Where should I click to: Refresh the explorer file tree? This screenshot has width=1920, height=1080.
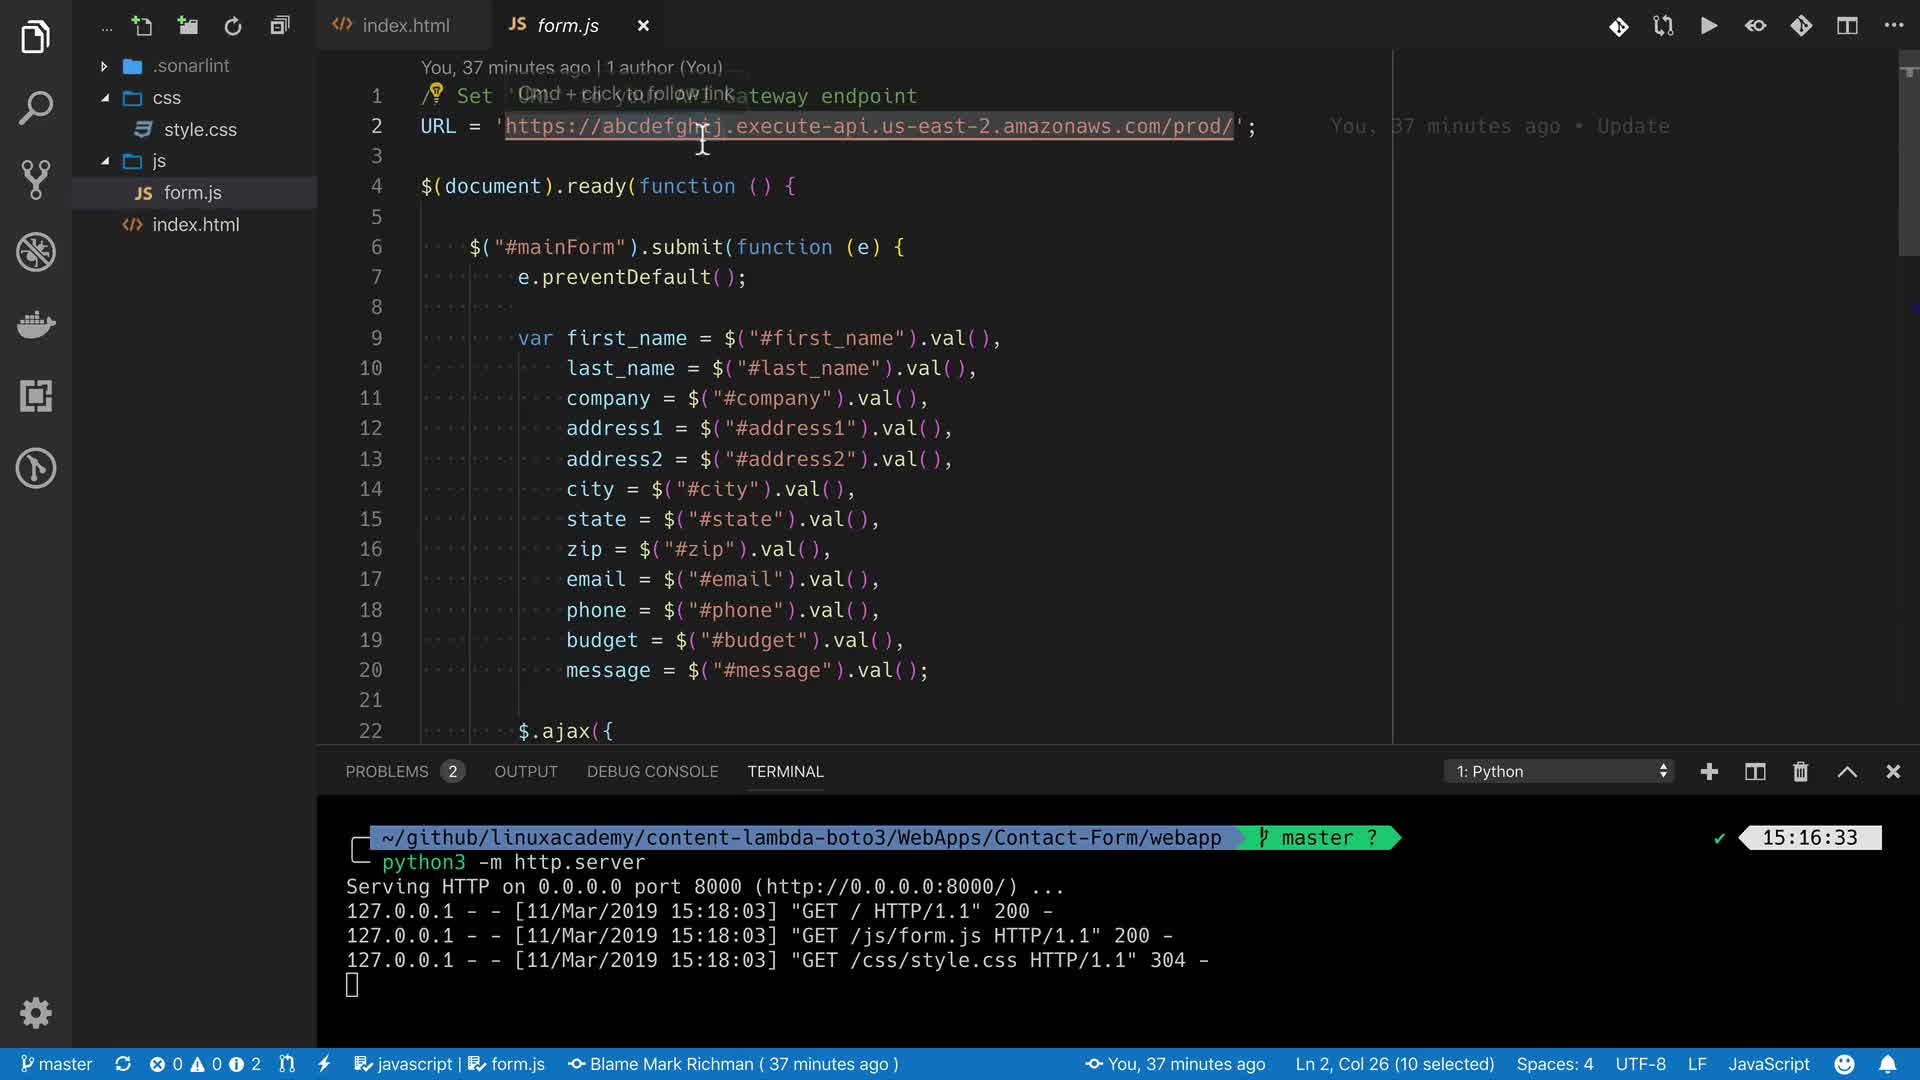[233, 26]
